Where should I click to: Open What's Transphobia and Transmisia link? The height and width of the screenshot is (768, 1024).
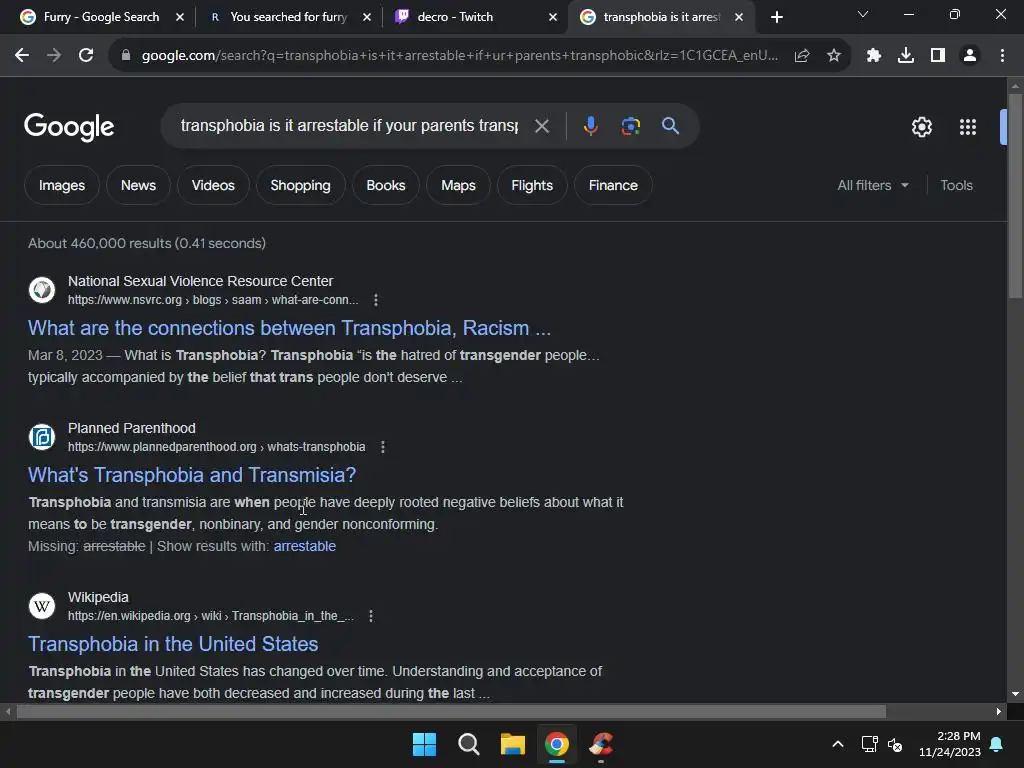(192, 475)
